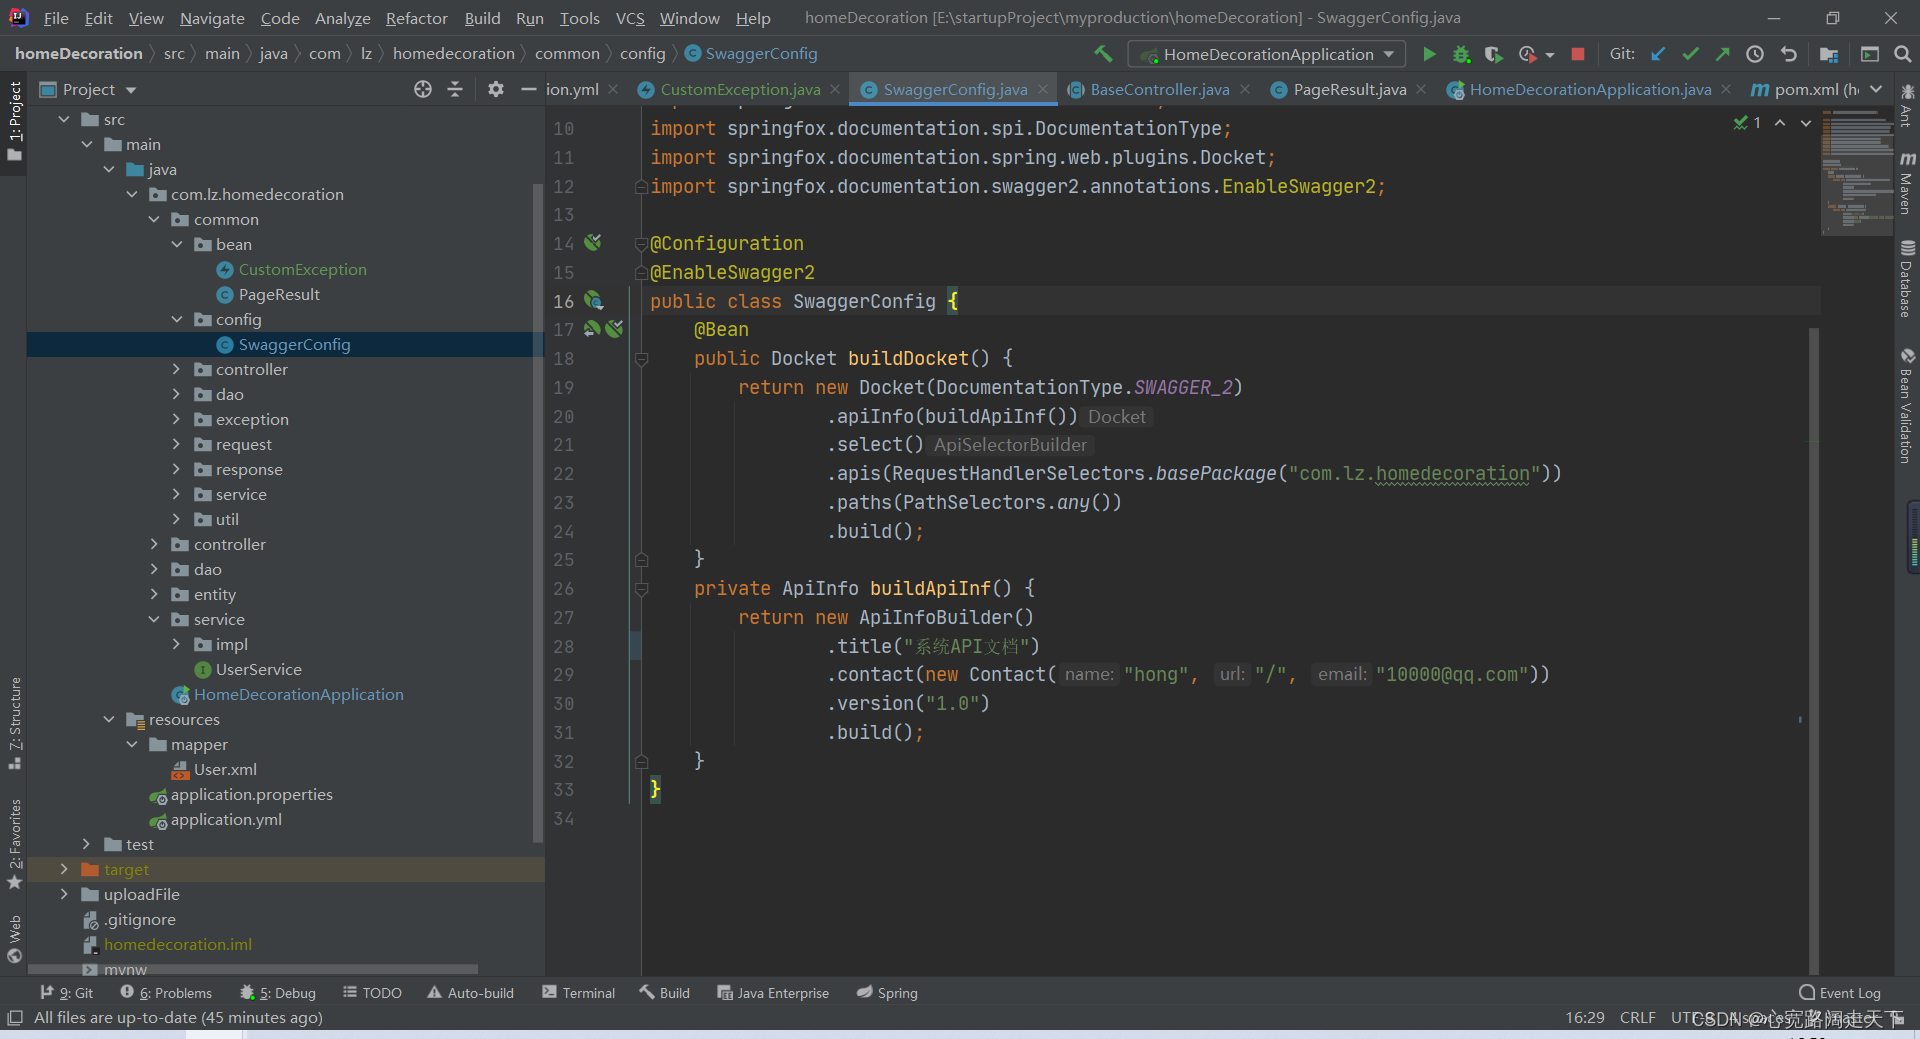Toggle the 2: Favorites tool window
Screen dimensions: 1920x1039
(x=14, y=844)
